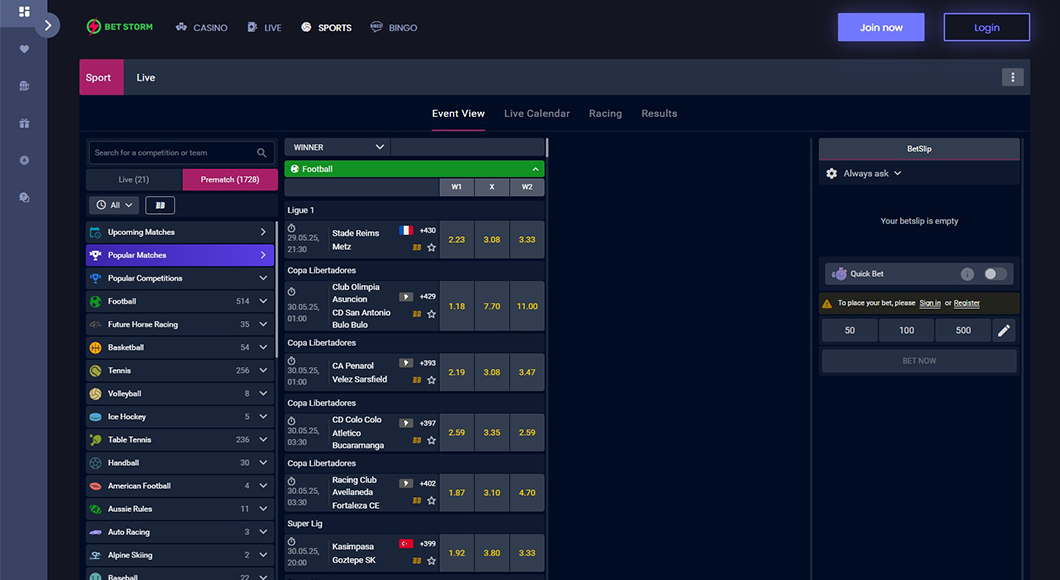
Task: Click the Bet Storm logo
Action: pyautogui.click(x=120, y=27)
